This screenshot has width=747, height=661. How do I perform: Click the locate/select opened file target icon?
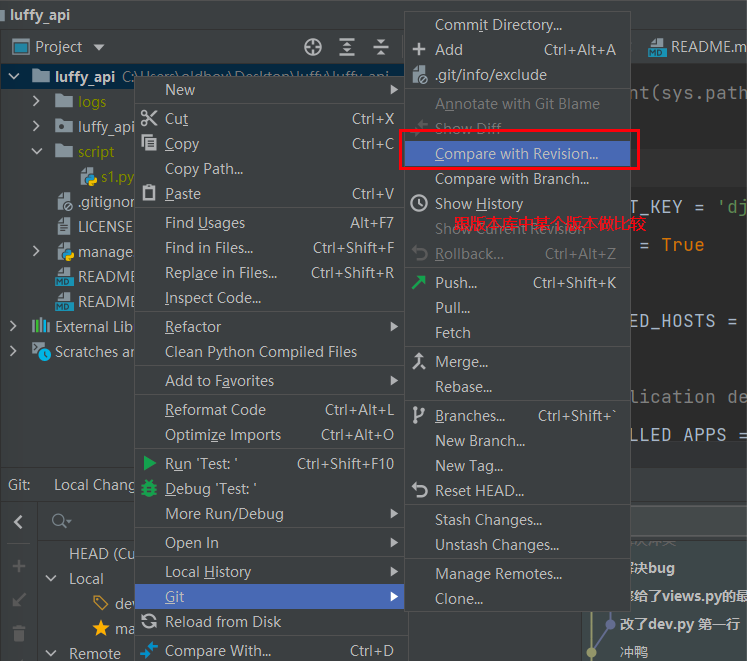click(x=313, y=47)
